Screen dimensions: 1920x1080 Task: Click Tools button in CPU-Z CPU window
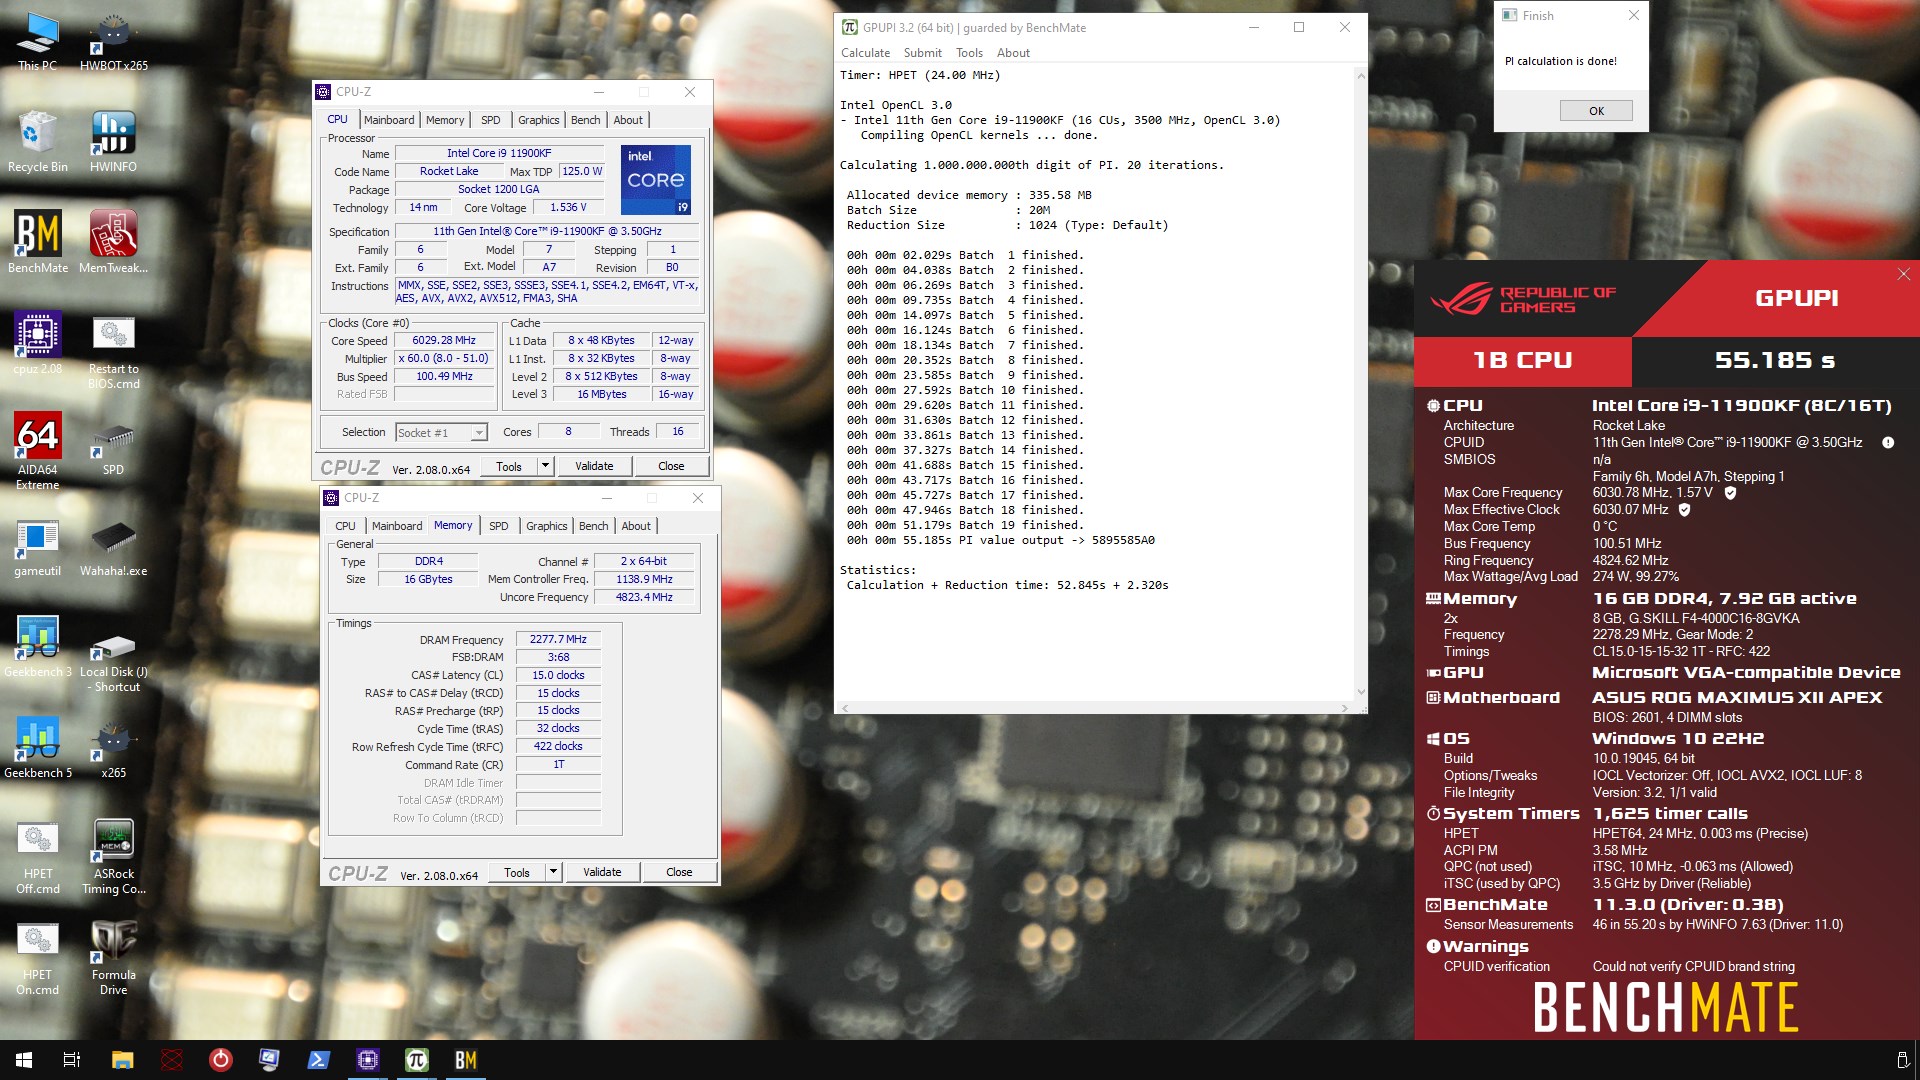(x=509, y=466)
